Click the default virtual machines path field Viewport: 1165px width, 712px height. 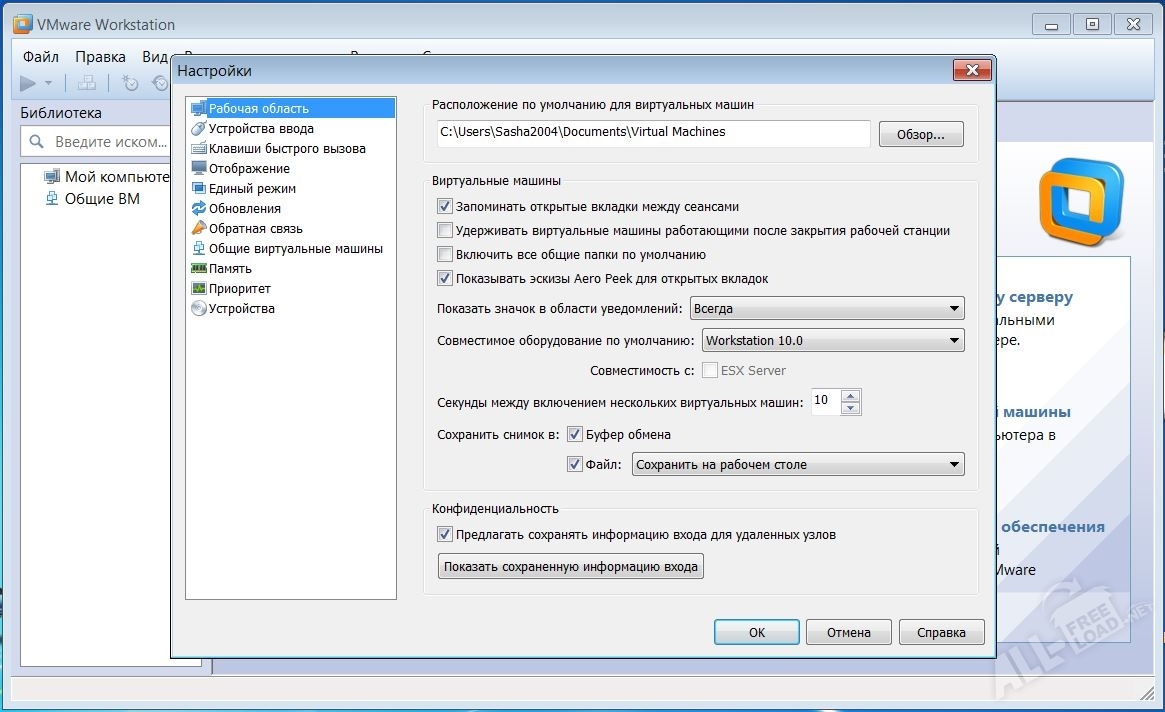(652, 133)
